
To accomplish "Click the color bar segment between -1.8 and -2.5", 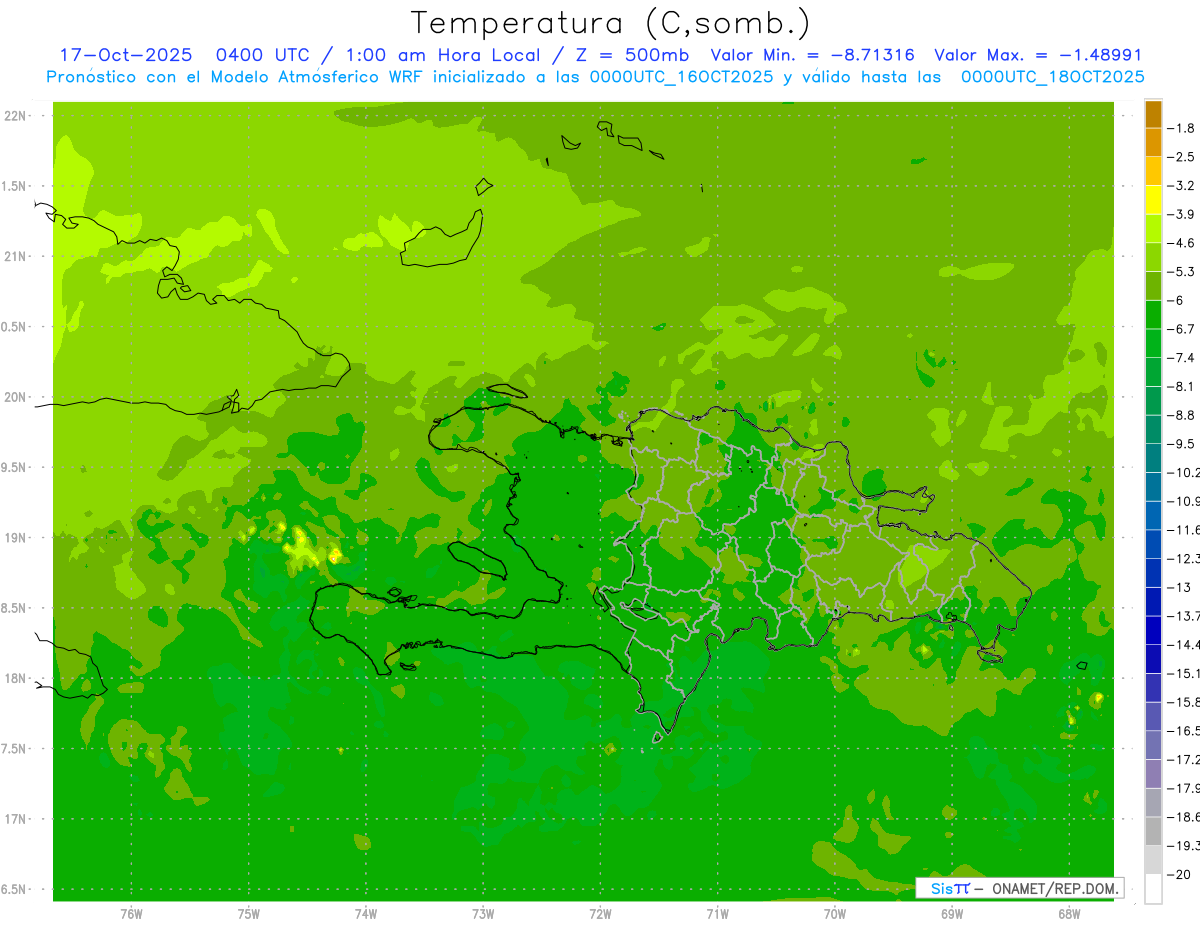I will click(x=1153, y=142).
